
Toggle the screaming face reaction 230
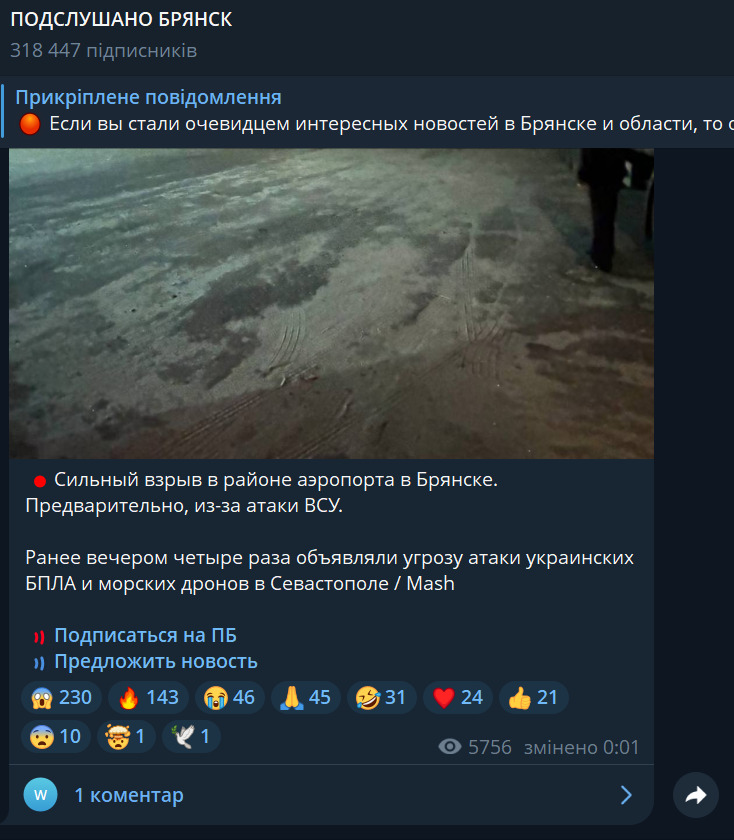61,698
